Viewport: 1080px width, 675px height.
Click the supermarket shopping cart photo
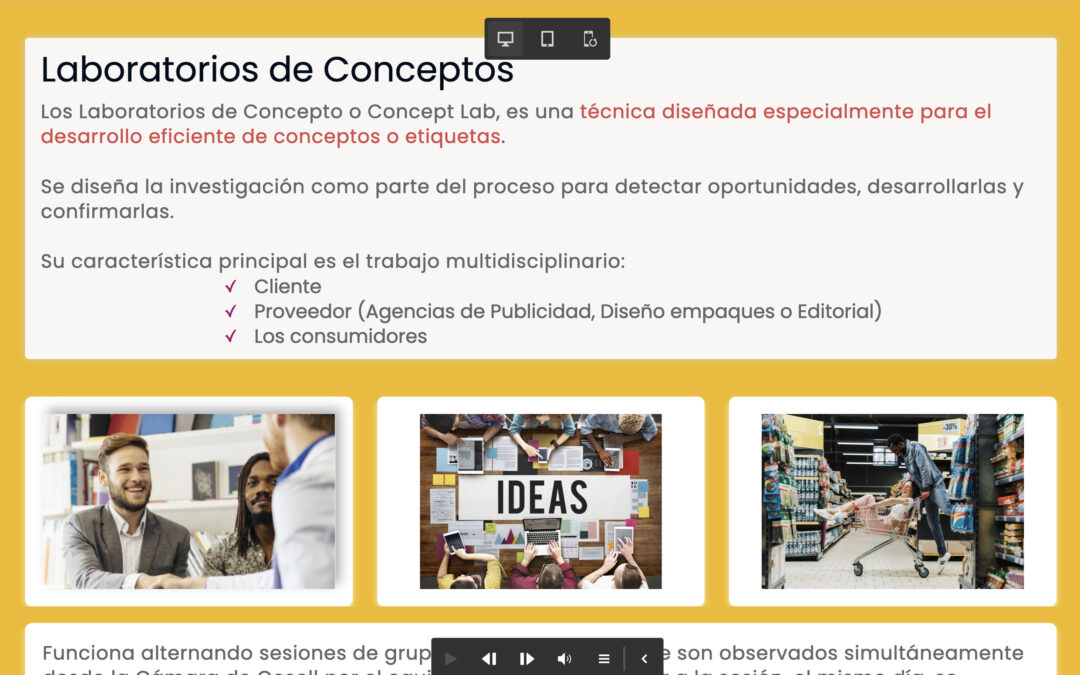tap(892, 501)
